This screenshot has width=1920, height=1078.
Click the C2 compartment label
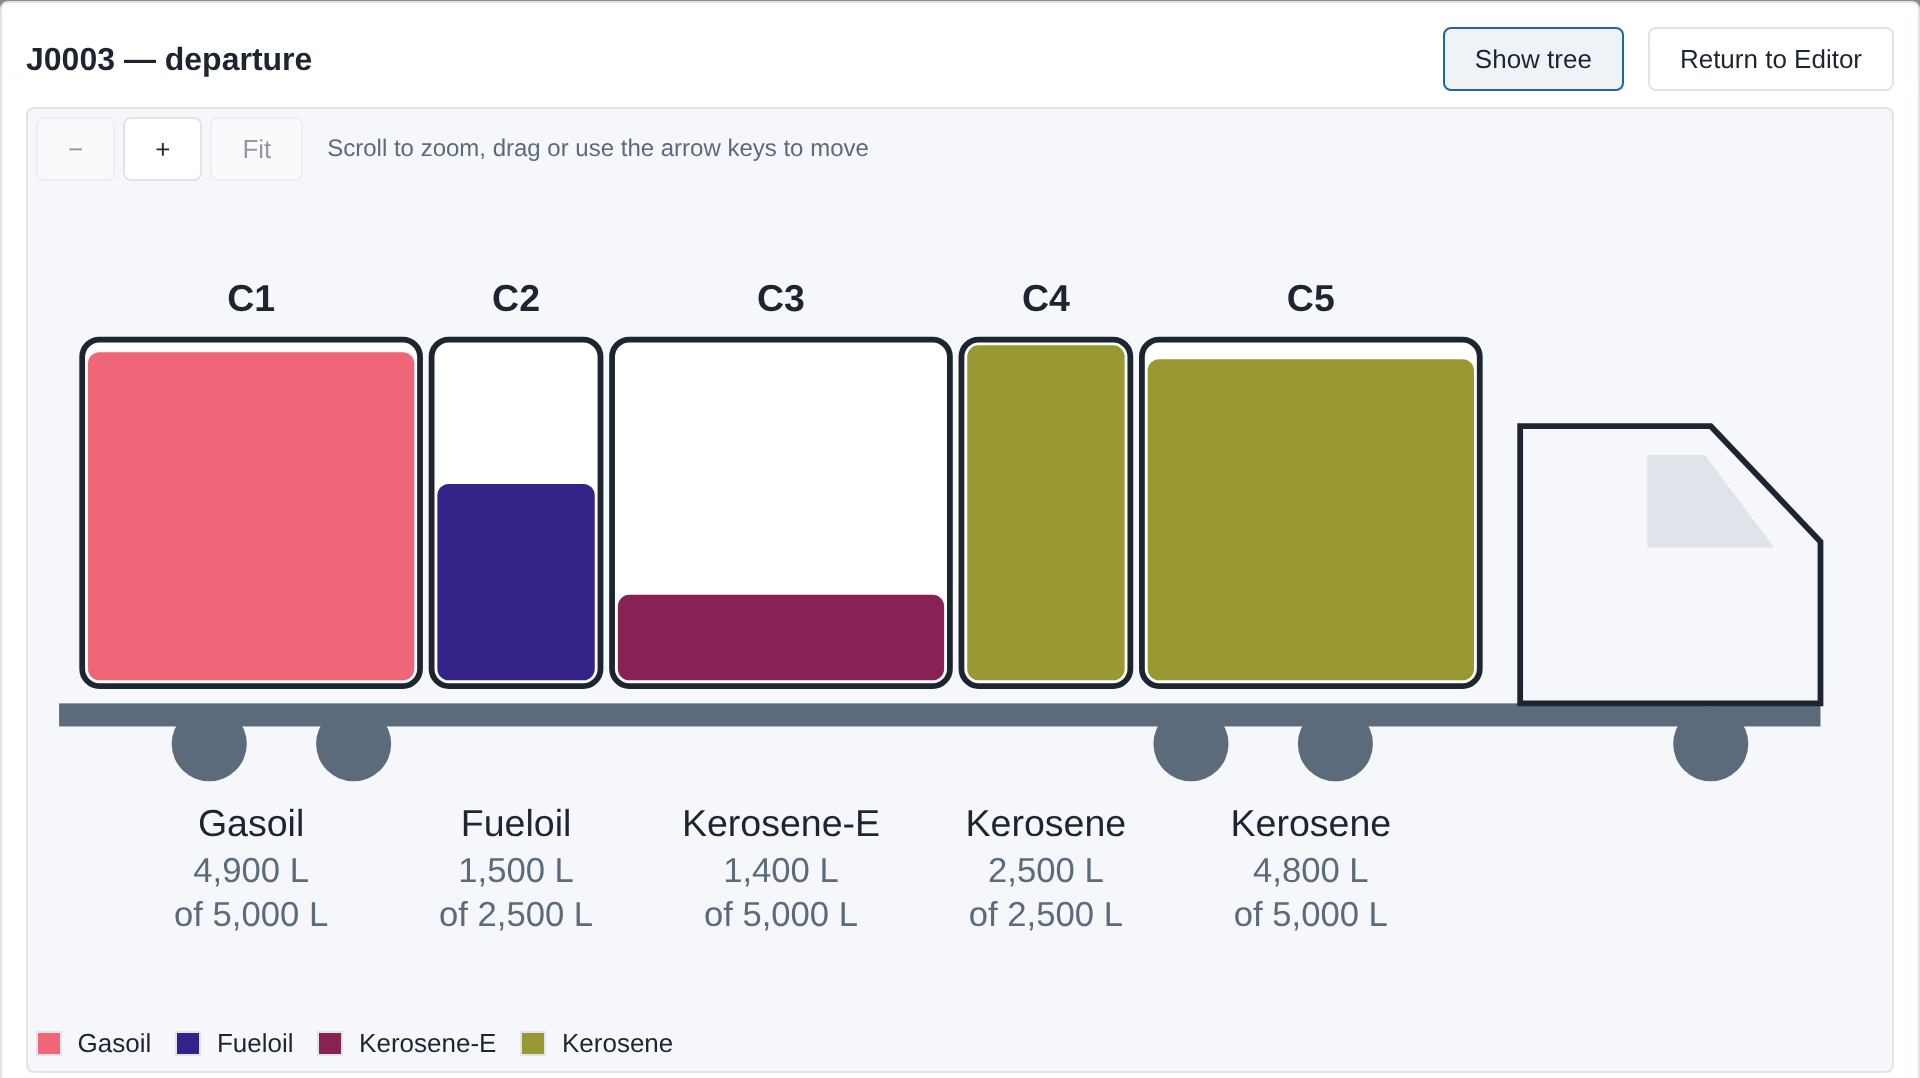(x=516, y=298)
